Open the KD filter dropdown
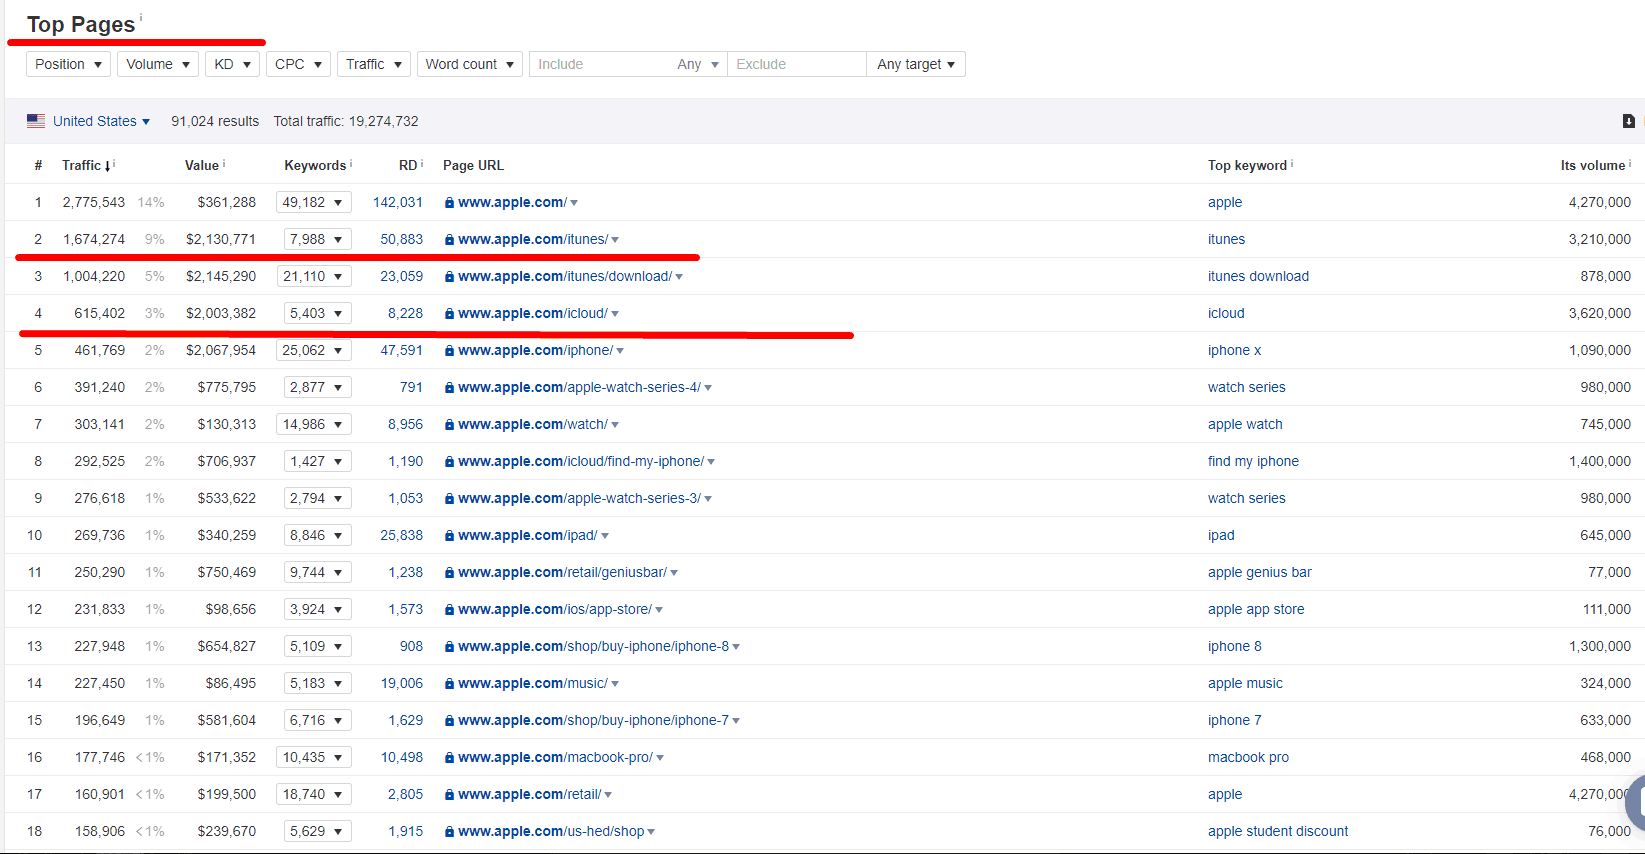This screenshot has width=1645, height=854. (232, 64)
